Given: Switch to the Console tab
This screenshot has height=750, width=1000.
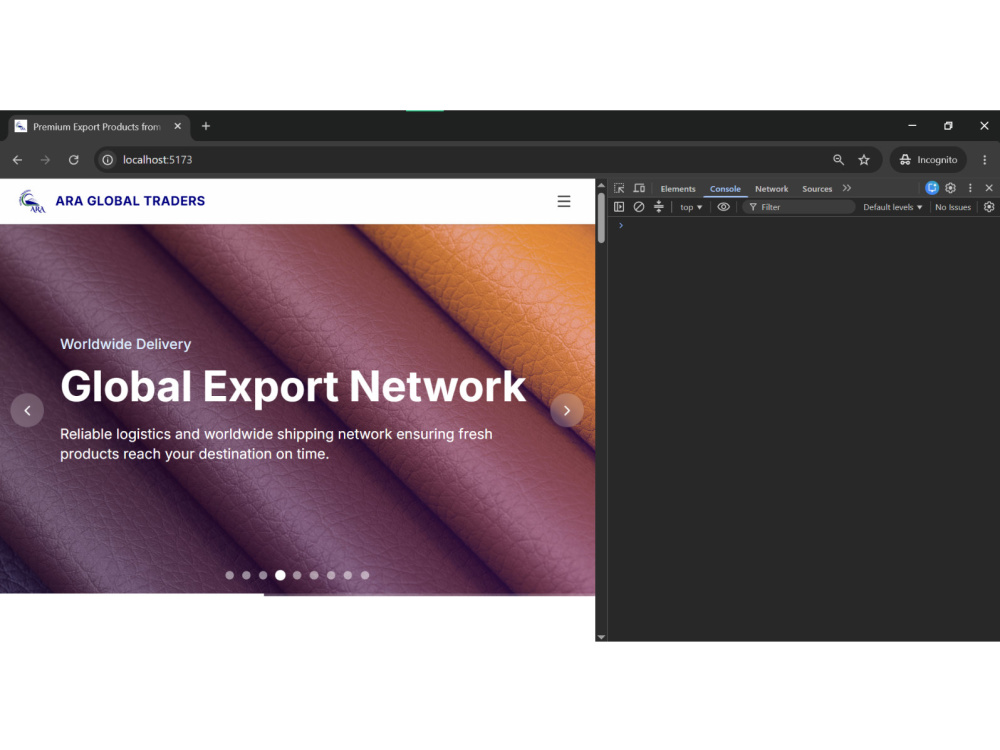Looking at the screenshot, I should click(x=725, y=189).
